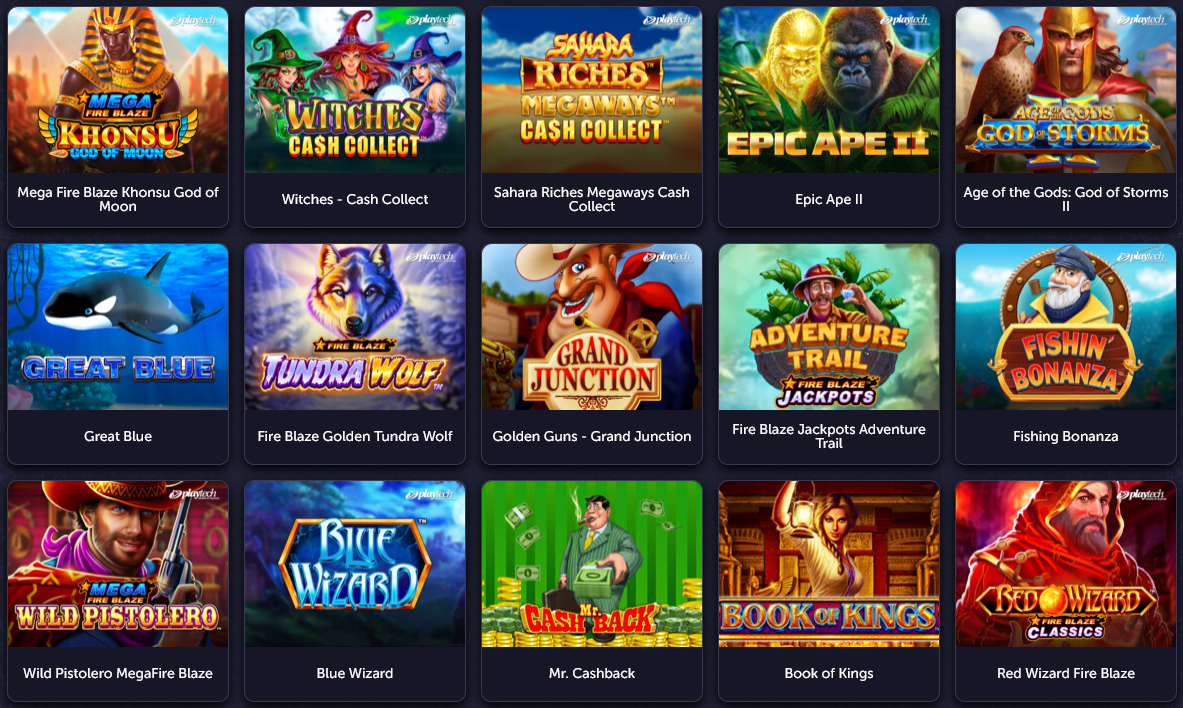
Task: Select the Witches Cash Collect game artwork
Action: [355, 90]
